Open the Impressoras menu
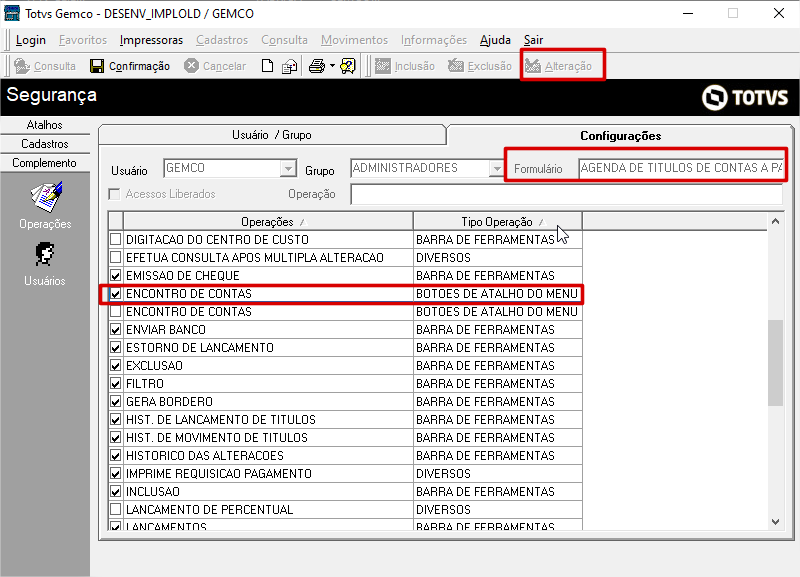This screenshot has width=800, height=577. point(151,40)
